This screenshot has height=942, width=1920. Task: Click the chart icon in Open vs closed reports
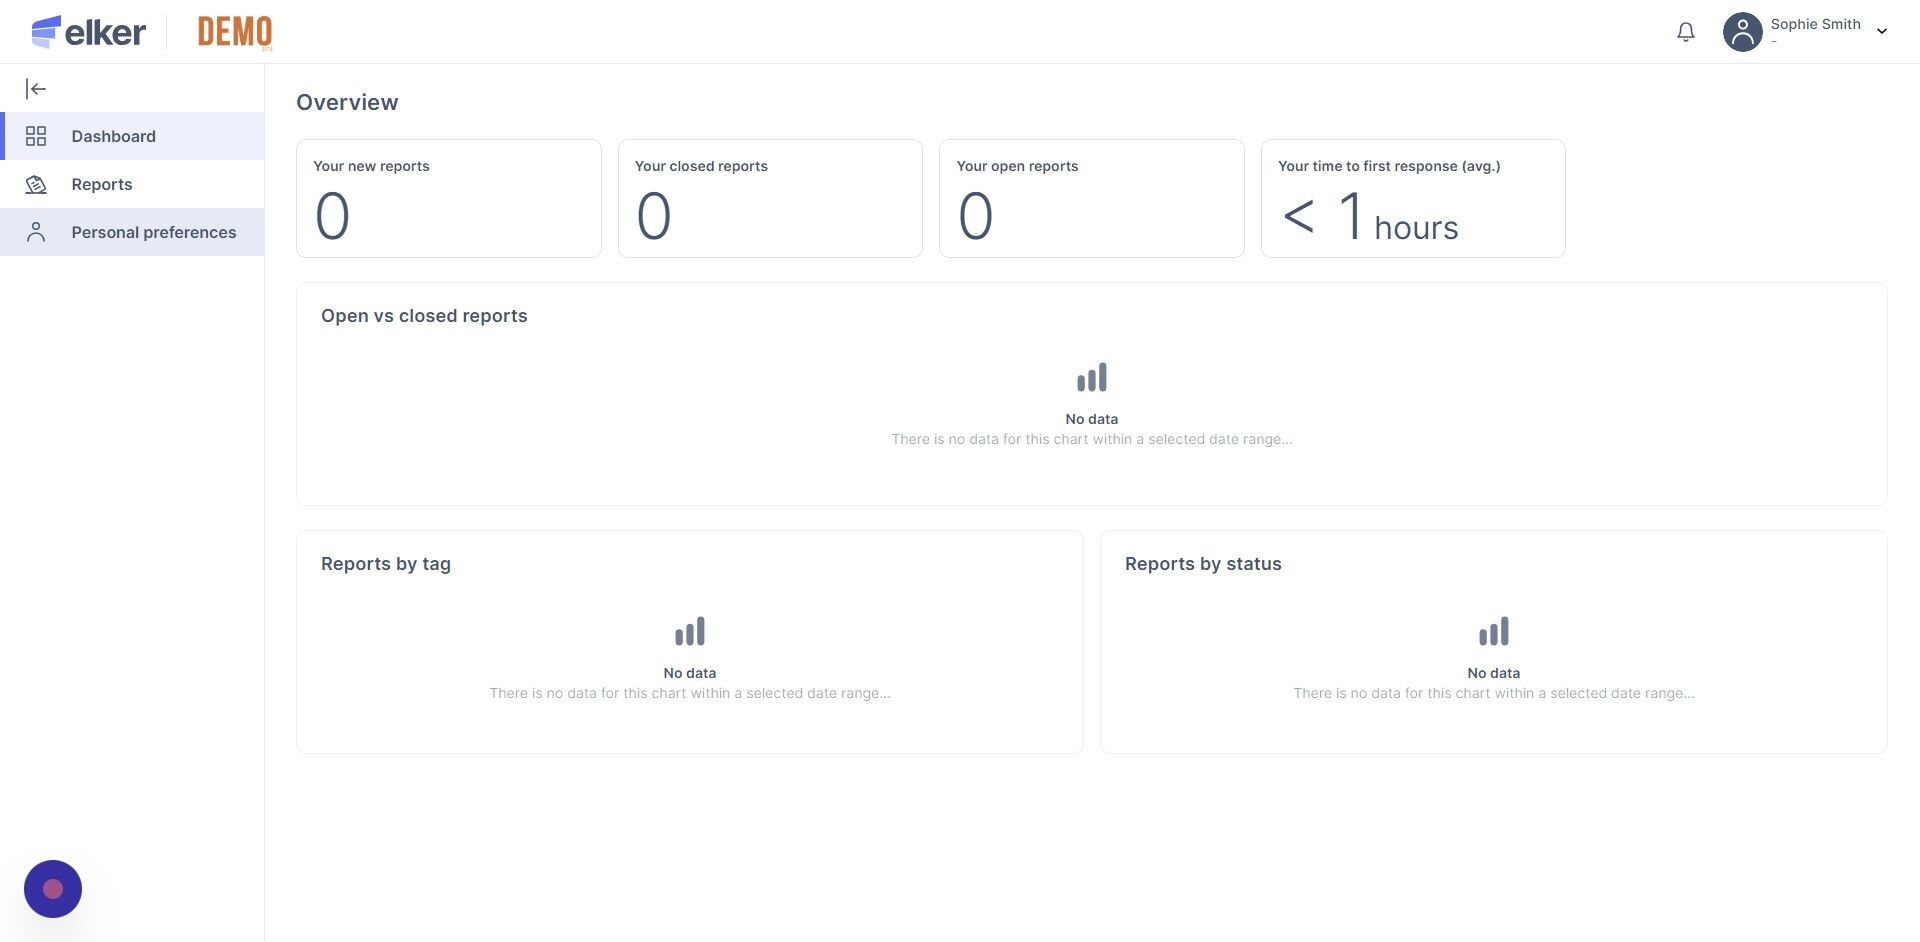point(1092,377)
